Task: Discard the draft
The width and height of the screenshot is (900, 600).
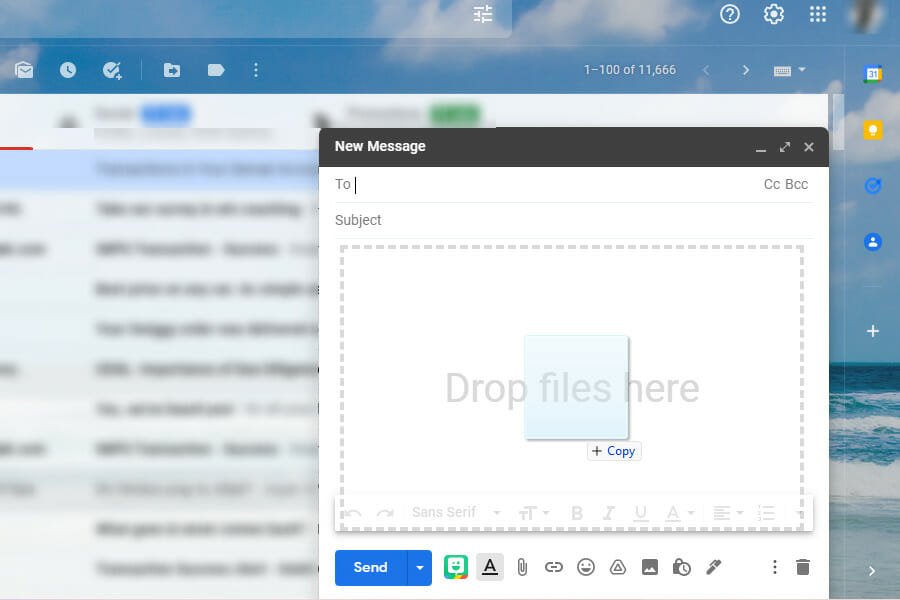Action: click(803, 567)
